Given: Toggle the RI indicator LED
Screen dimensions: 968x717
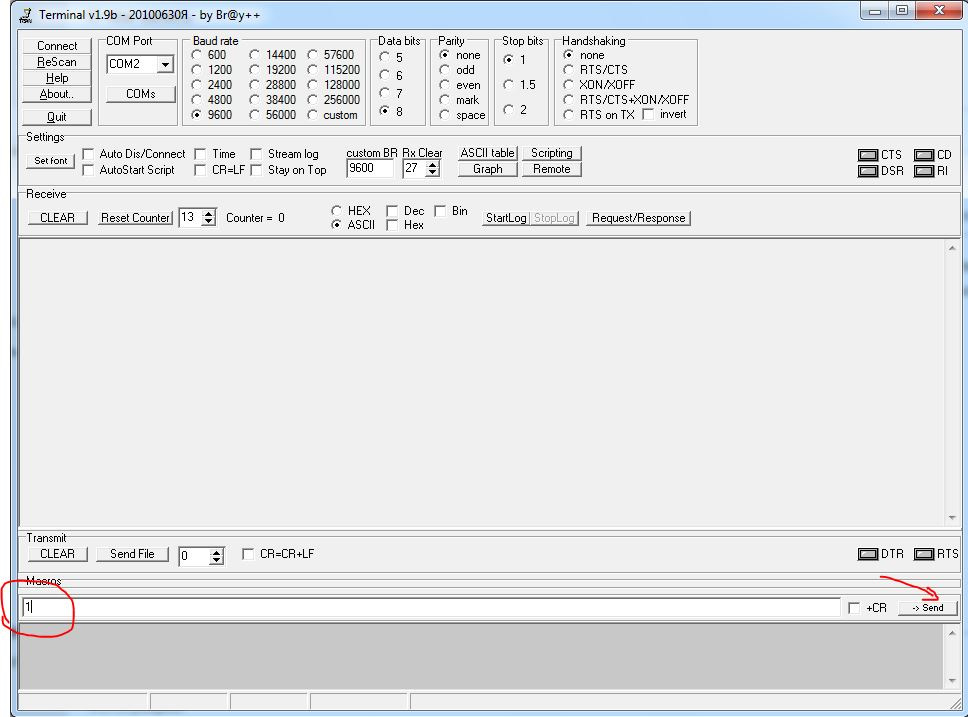Looking at the screenshot, I should tap(924, 171).
